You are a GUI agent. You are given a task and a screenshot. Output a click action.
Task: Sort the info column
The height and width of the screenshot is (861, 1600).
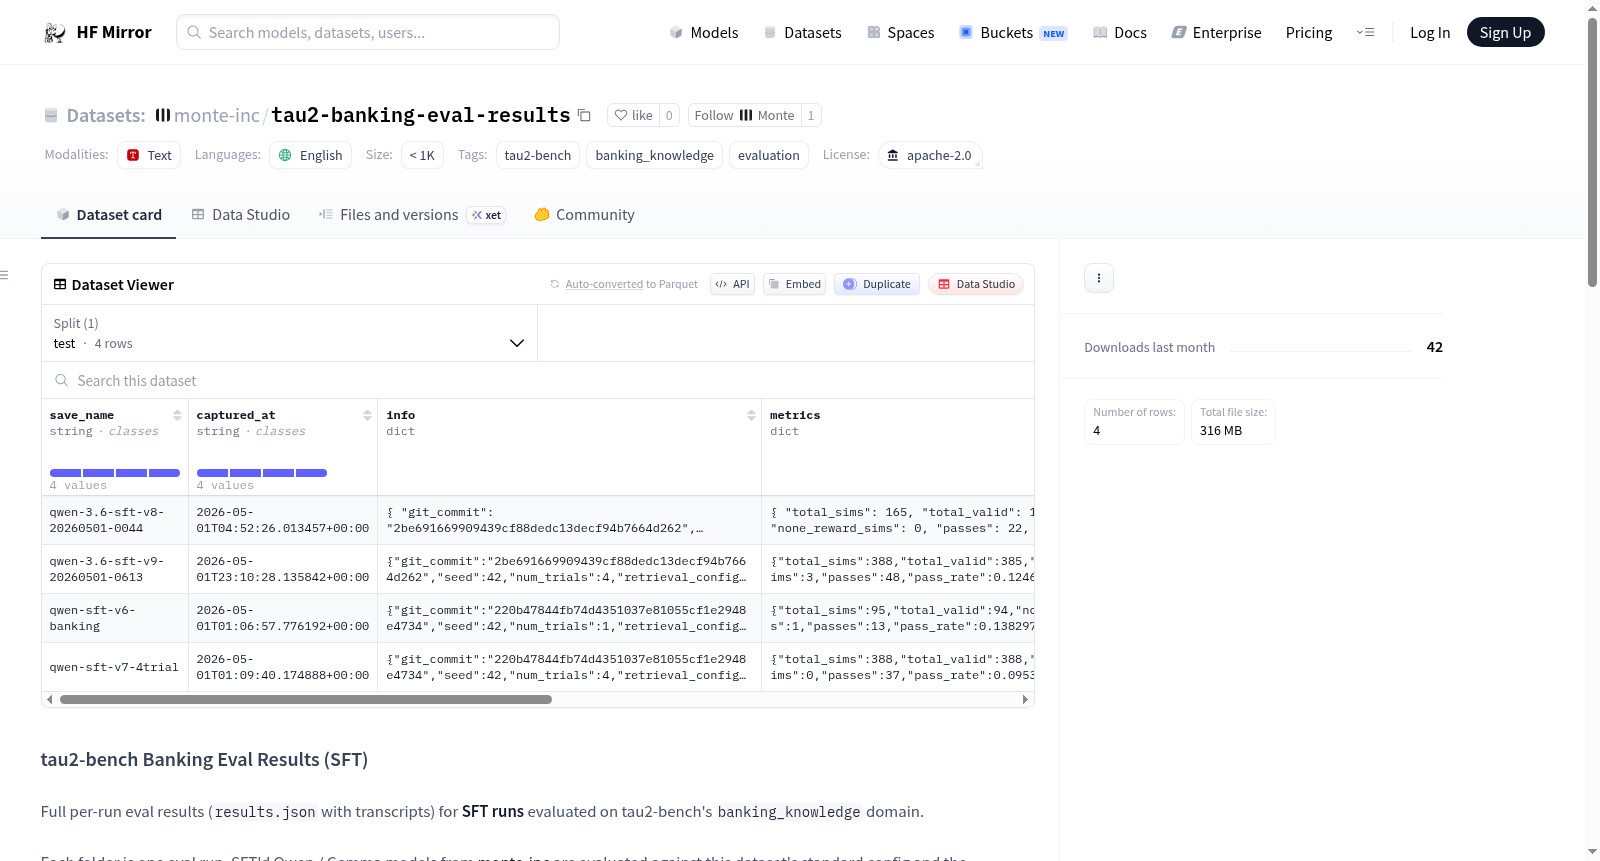[751, 415]
